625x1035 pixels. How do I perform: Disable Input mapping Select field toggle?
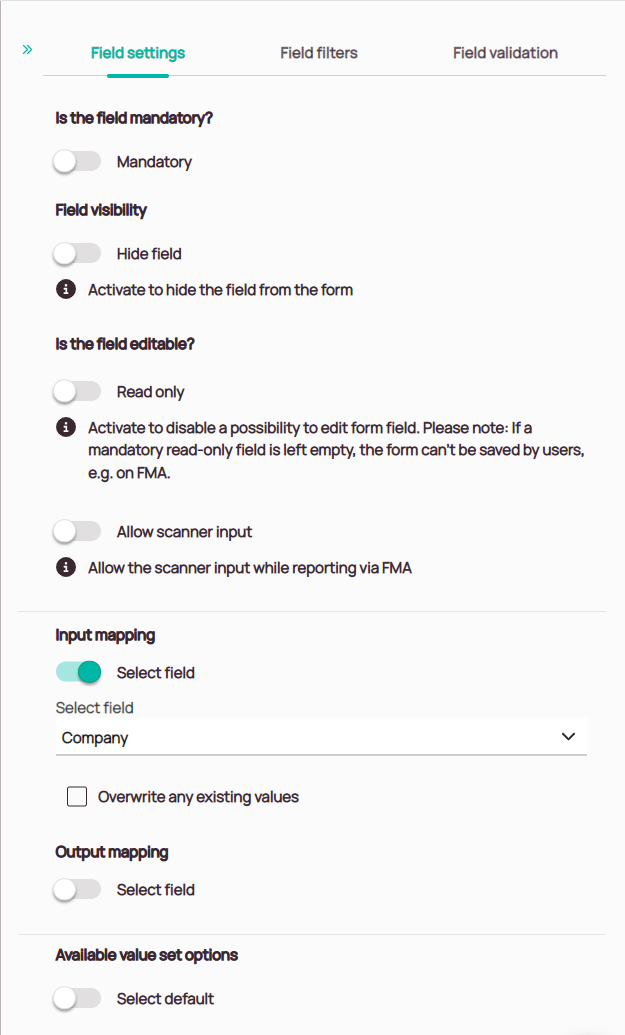pos(78,673)
